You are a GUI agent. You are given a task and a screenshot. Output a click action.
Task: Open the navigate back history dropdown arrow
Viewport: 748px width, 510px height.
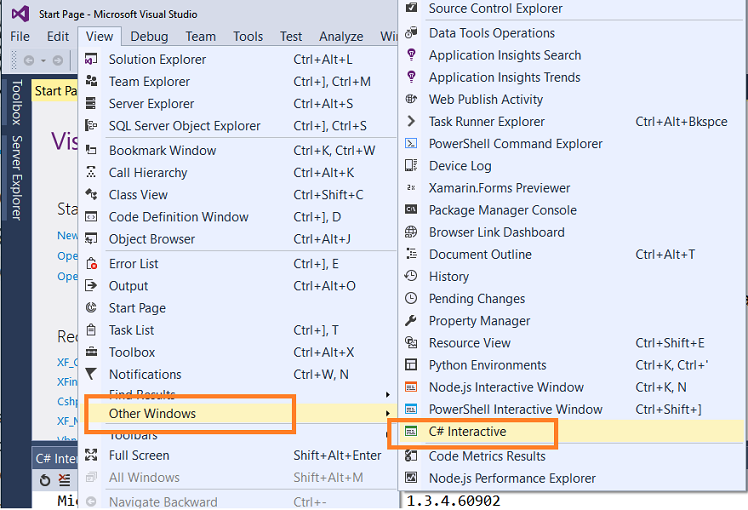click(x=43, y=61)
